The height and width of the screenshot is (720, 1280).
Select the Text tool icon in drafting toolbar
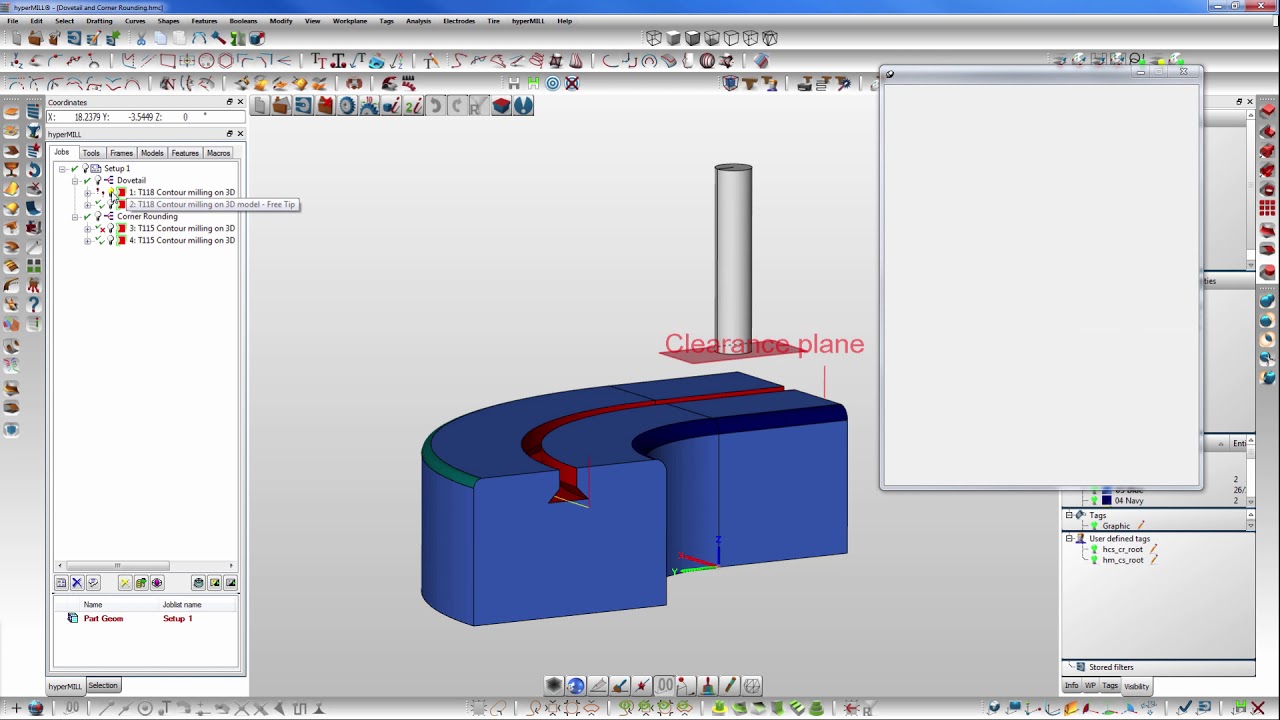pyautogui.click(x=319, y=61)
